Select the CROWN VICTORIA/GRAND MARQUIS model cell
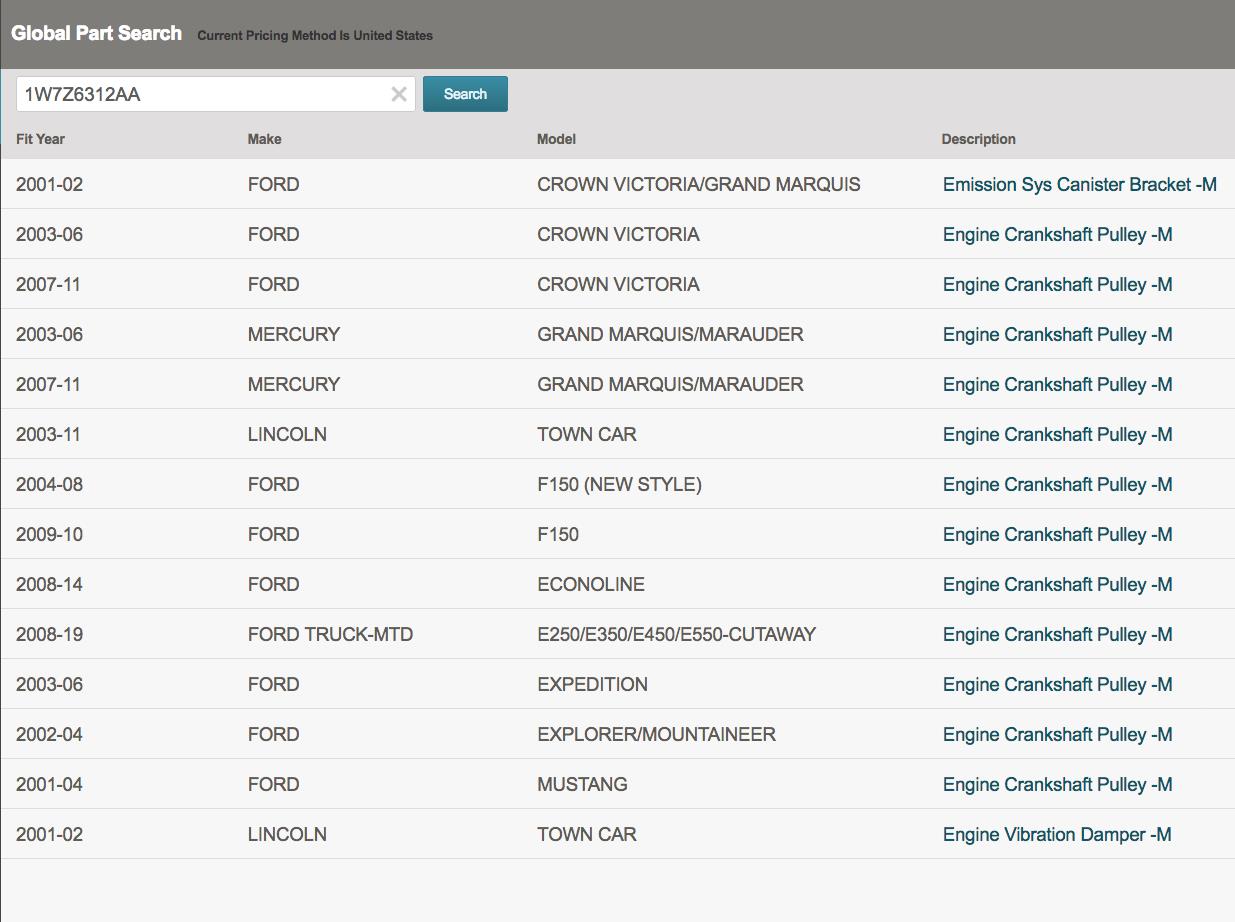 coord(698,184)
